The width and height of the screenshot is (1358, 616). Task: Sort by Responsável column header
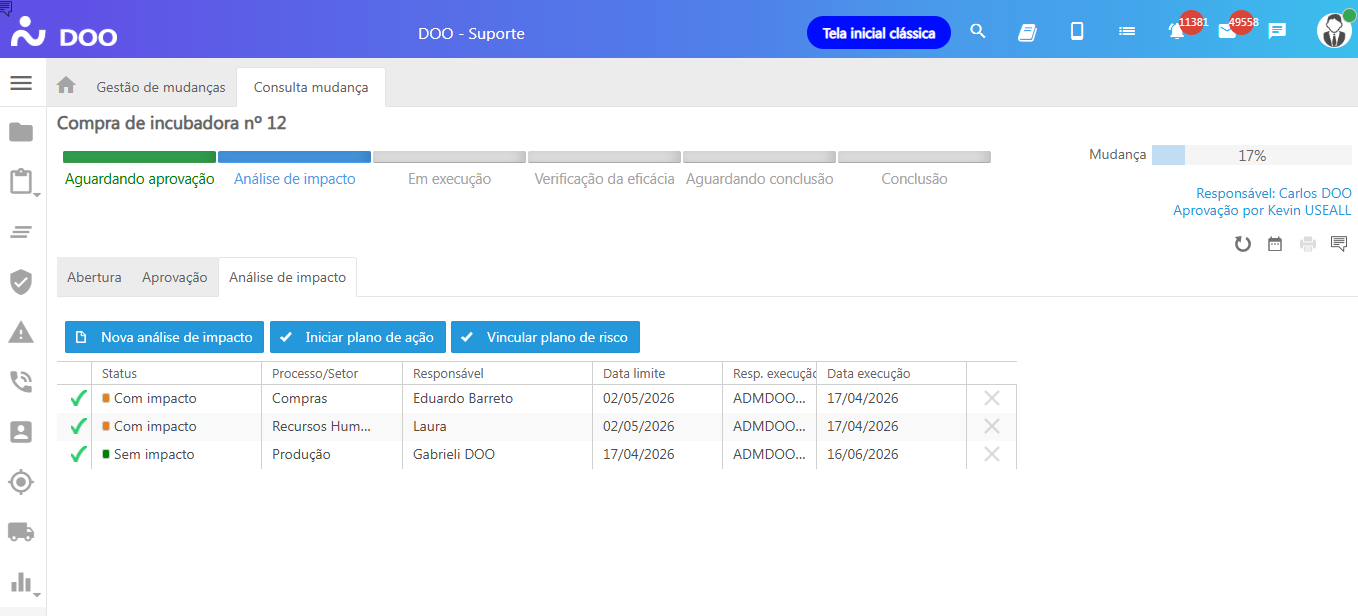coord(497,373)
